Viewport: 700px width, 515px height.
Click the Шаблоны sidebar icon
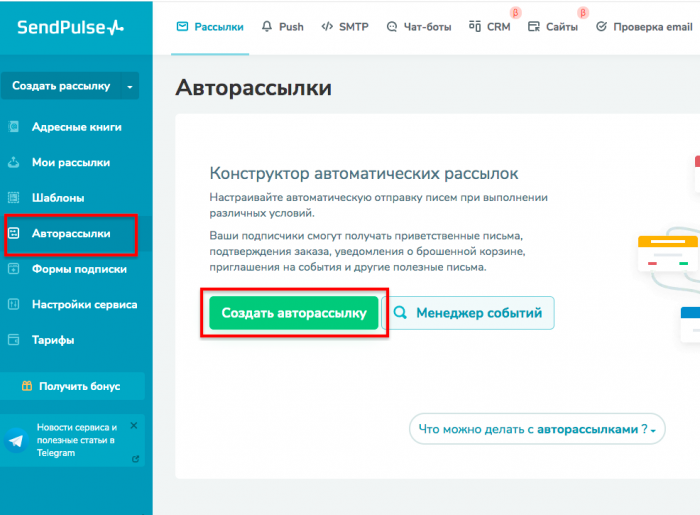click(x=14, y=198)
